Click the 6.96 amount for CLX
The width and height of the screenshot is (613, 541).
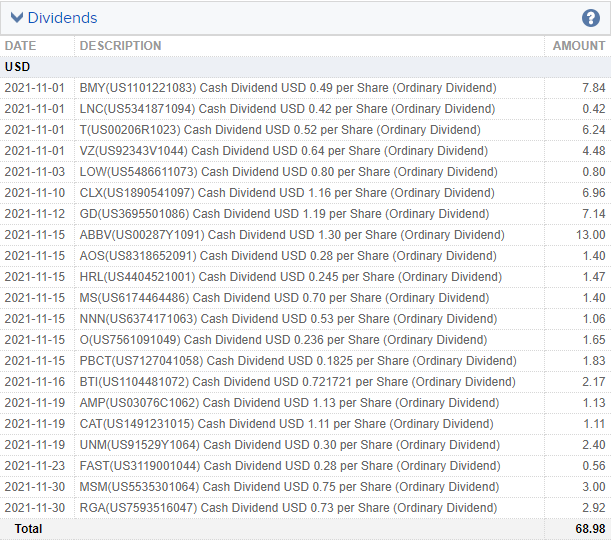coord(593,193)
